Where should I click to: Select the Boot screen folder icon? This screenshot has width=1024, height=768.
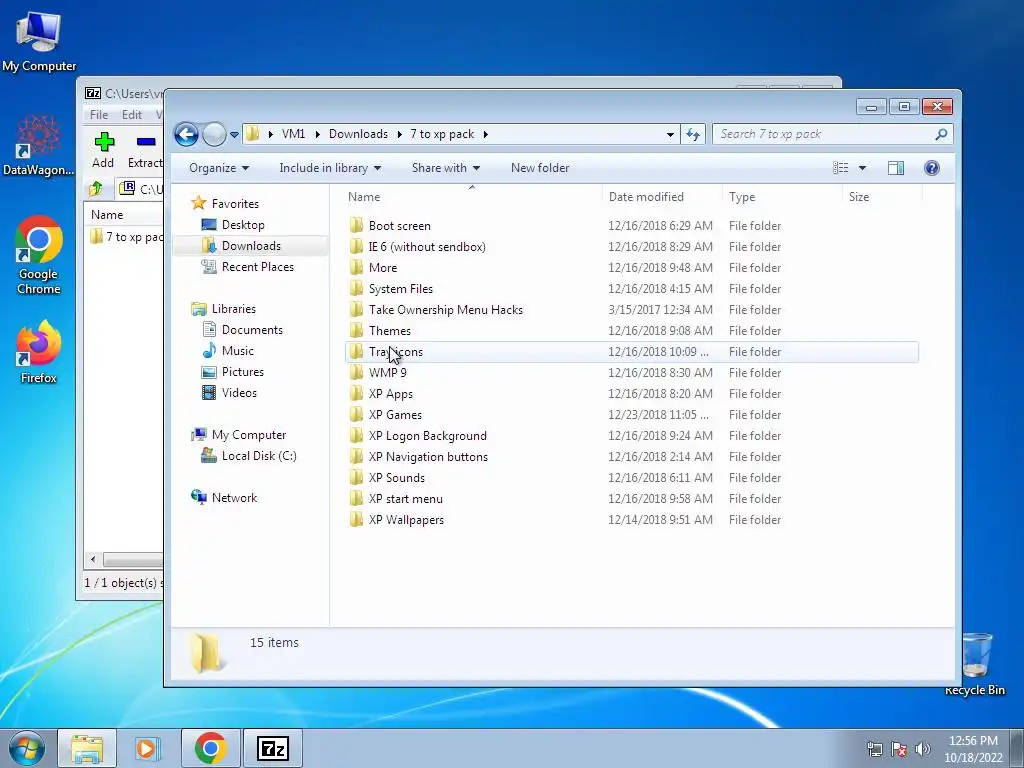click(x=356, y=225)
